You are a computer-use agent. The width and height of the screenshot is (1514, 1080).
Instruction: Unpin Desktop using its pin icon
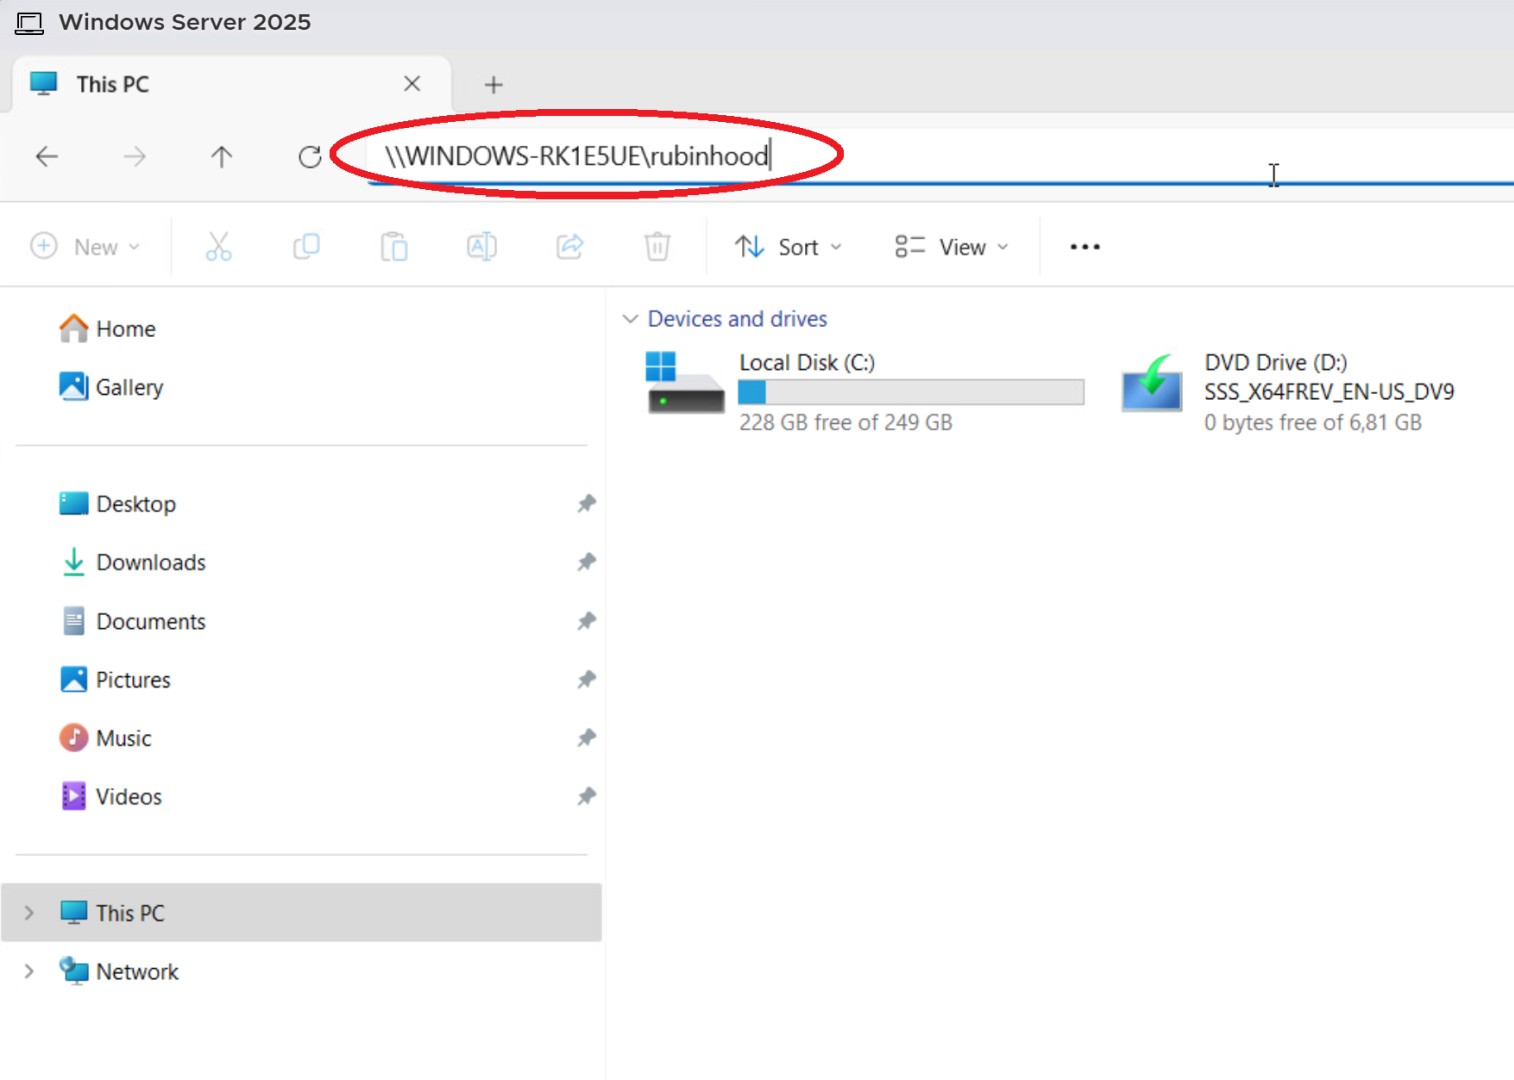coord(587,504)
